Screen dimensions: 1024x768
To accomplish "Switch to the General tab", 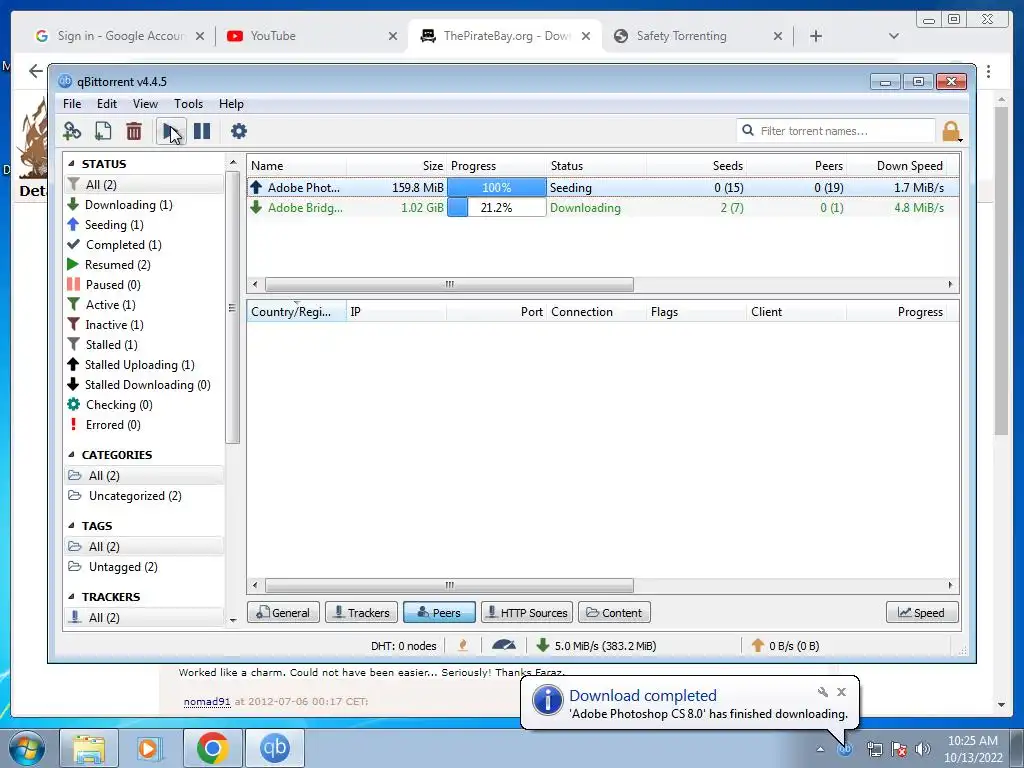I will 283,613.
